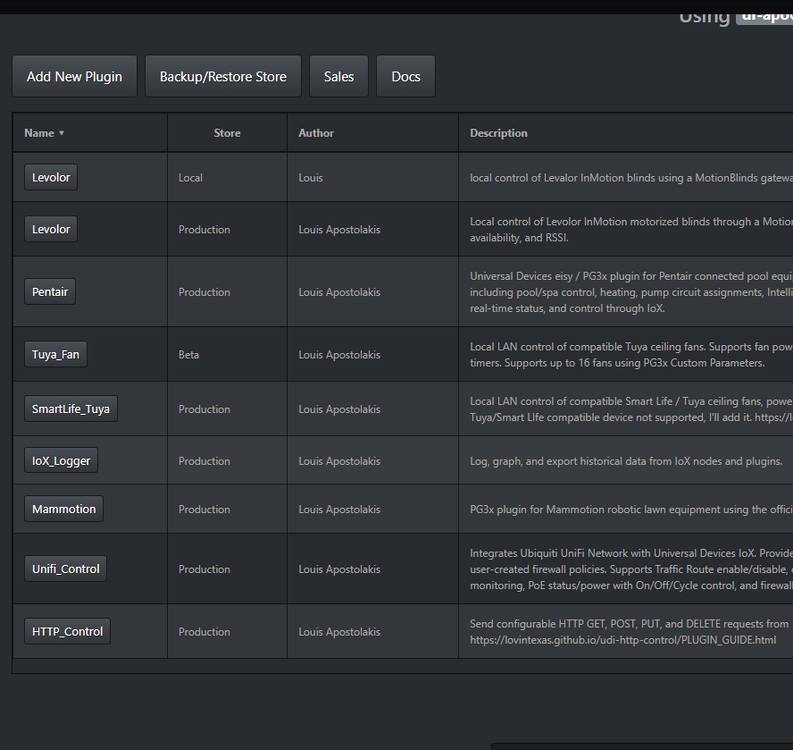793x750 pixels.
Task: Click the Pentair description text
Action: pos(631,292)
